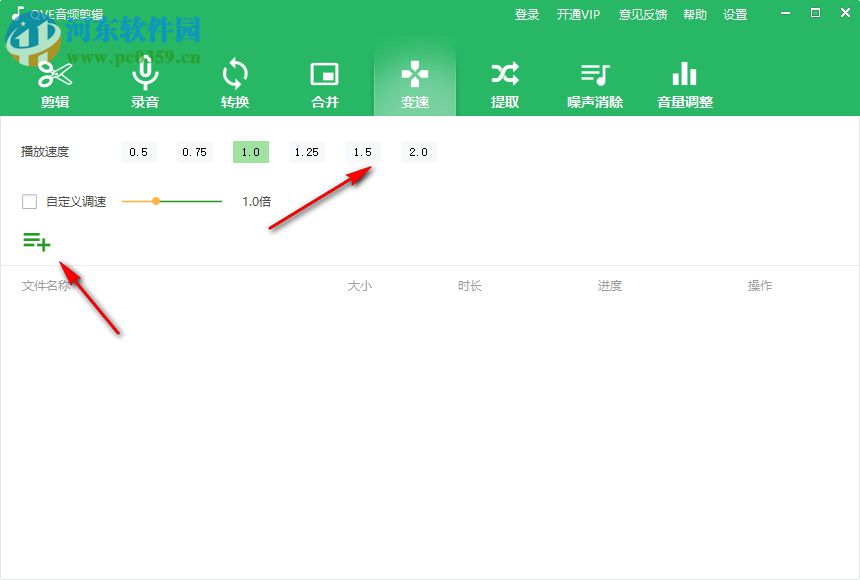This screenshot has width=860, height=580.
Task: Select the 1.25 playback speed preset
Action: click(x=306, y=151)
